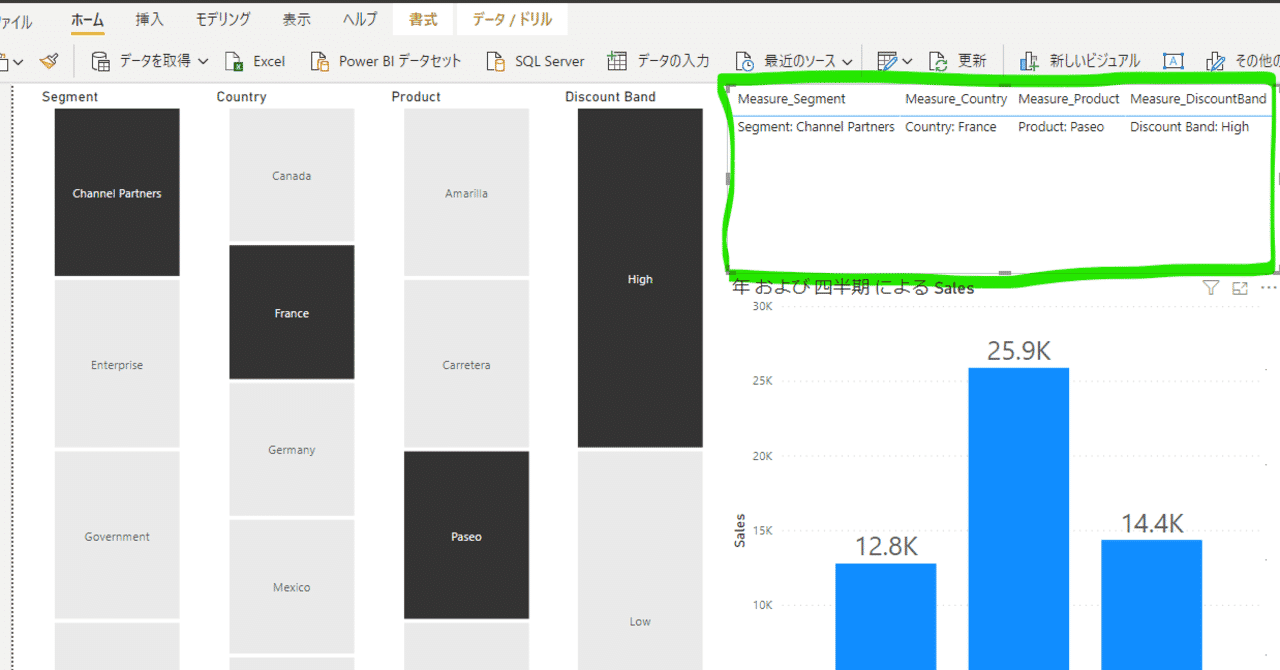Click the 'Country: France' table cell

tap(951, 127)
